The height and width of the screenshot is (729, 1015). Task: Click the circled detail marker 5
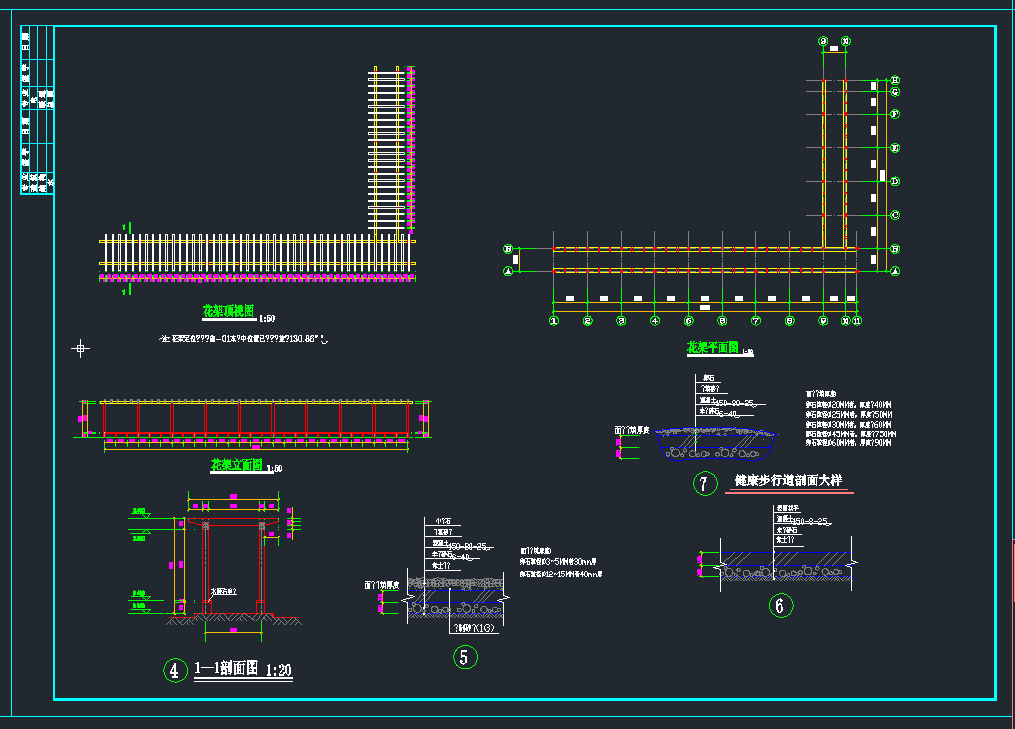pyautogui.click(x=464, y=657)
